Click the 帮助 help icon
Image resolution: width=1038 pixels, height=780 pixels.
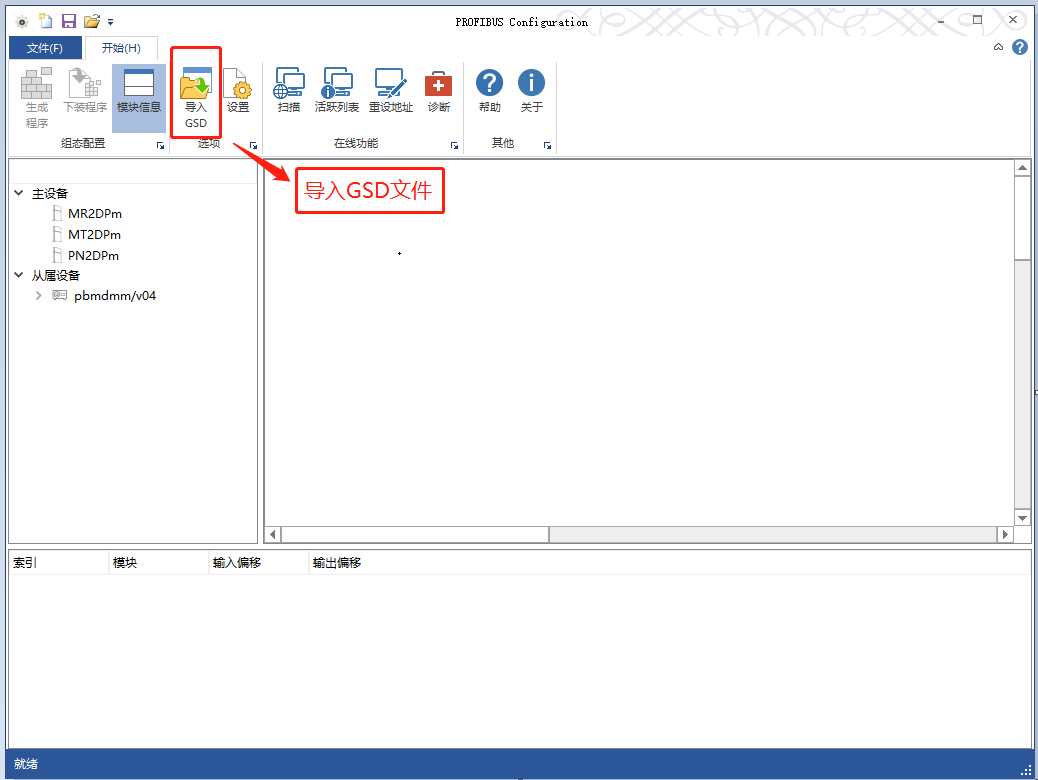tap(489, 93)
